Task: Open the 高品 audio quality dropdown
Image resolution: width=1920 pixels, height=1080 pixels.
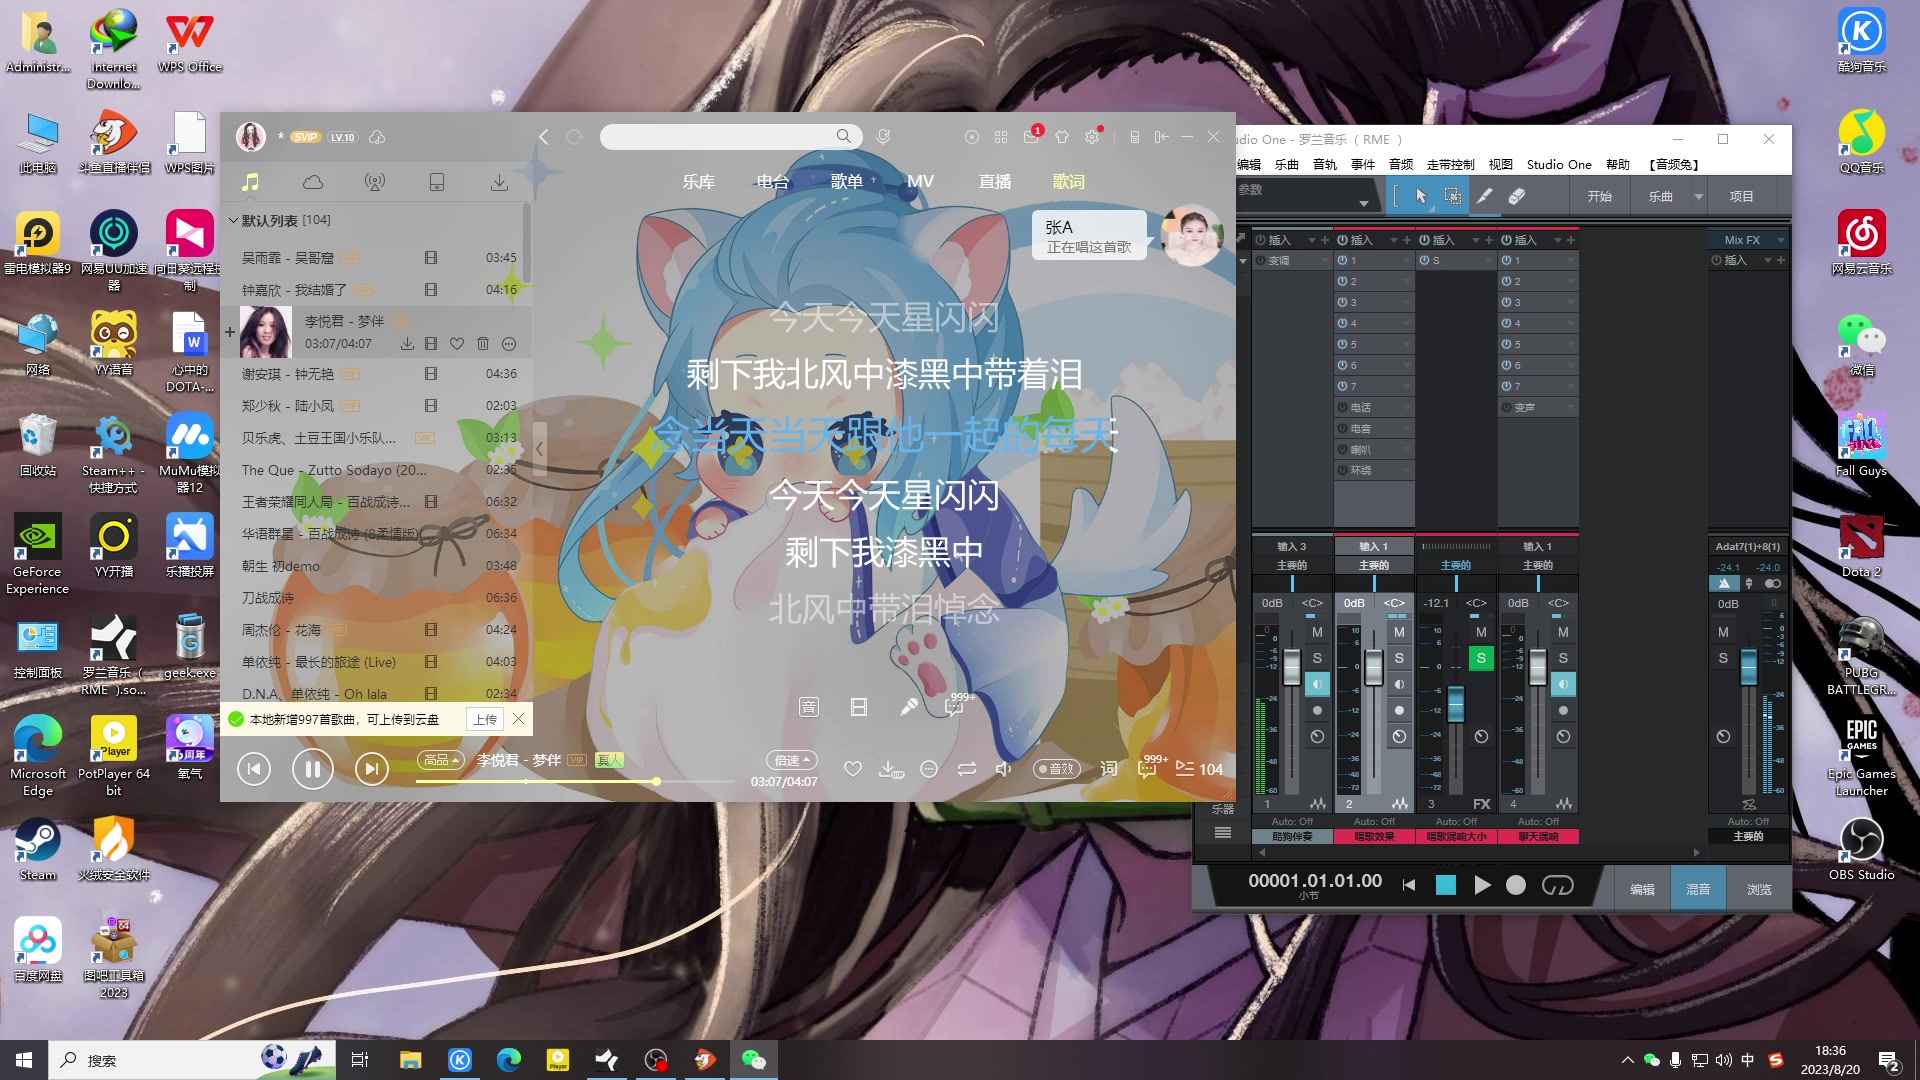Action: click(x=441, y=760)
